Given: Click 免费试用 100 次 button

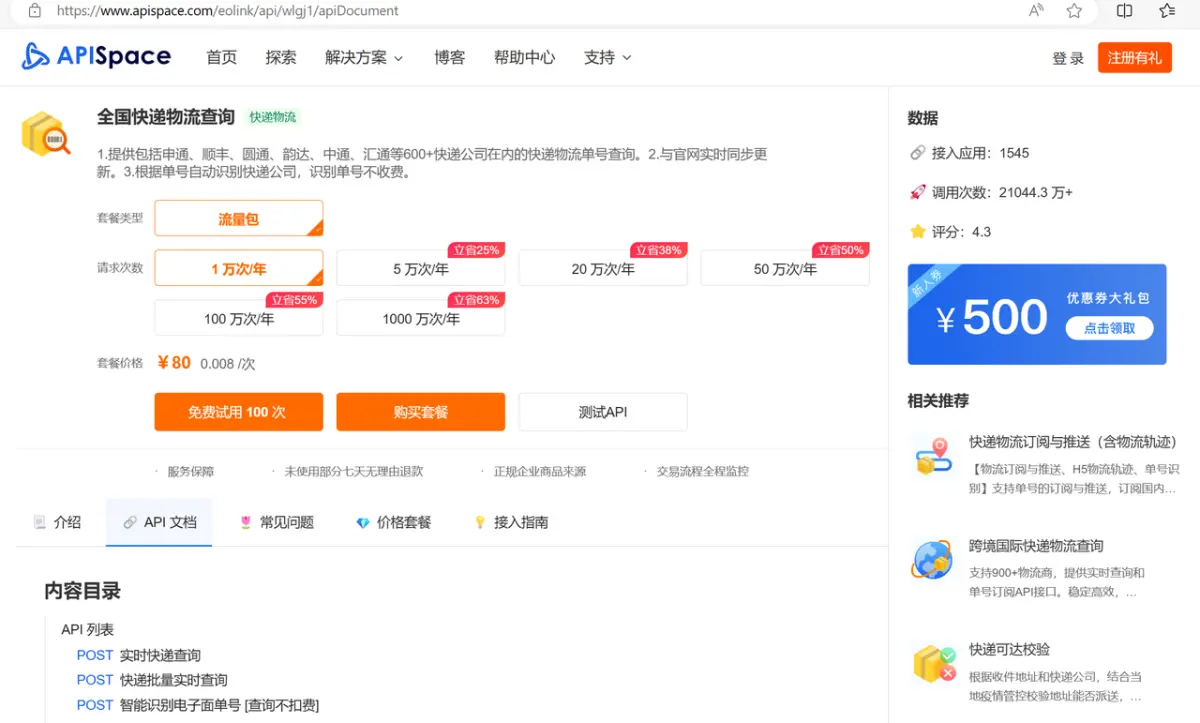Looking at the screenshot, I should (238, 412).
